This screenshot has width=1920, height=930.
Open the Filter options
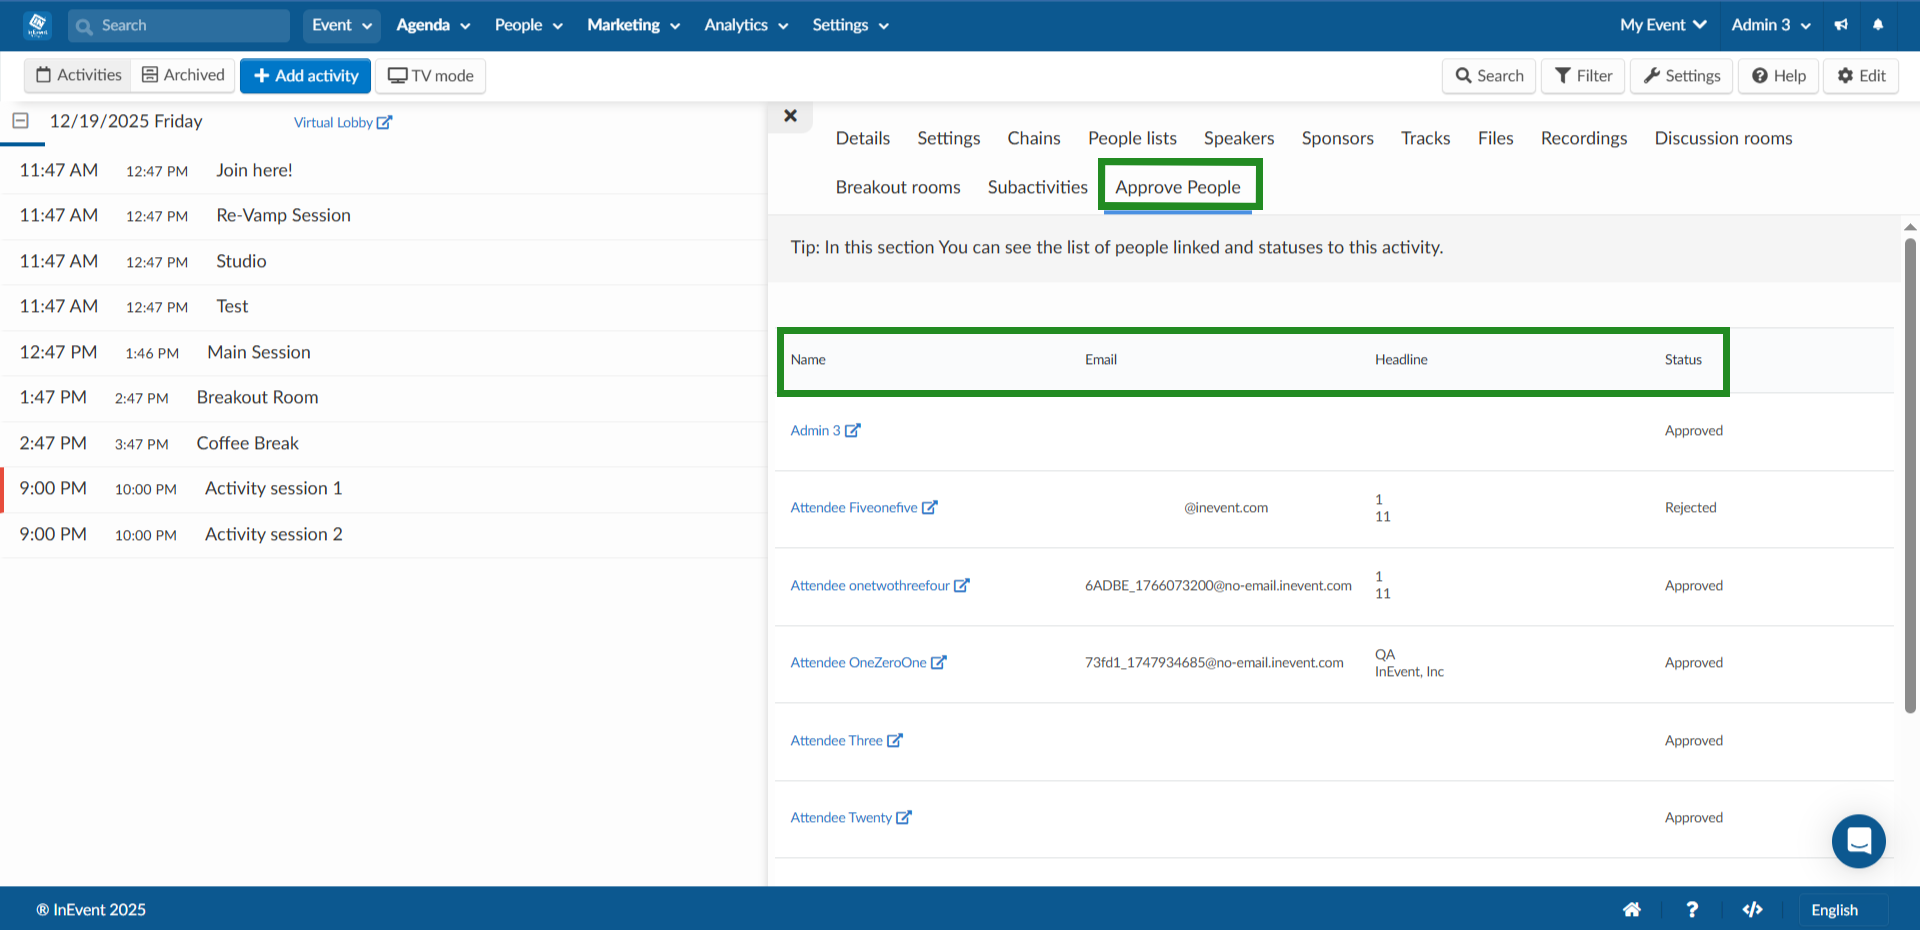pos(1581,75)
